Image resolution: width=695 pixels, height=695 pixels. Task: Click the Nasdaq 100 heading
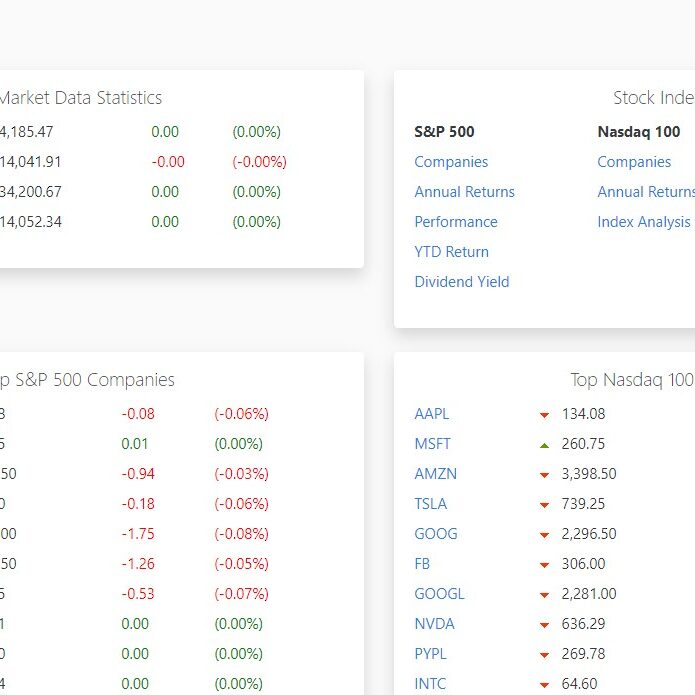638,132
